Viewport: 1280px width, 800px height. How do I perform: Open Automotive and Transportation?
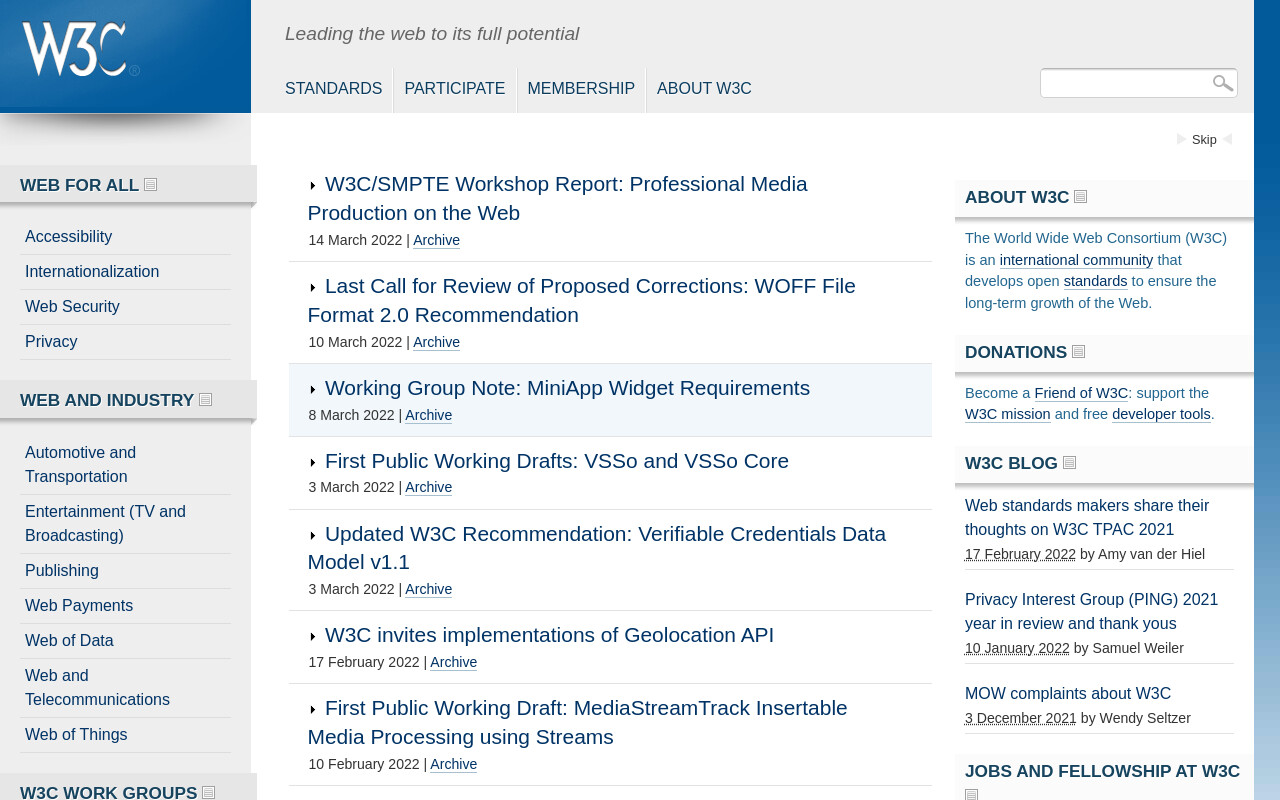point(80,465)
